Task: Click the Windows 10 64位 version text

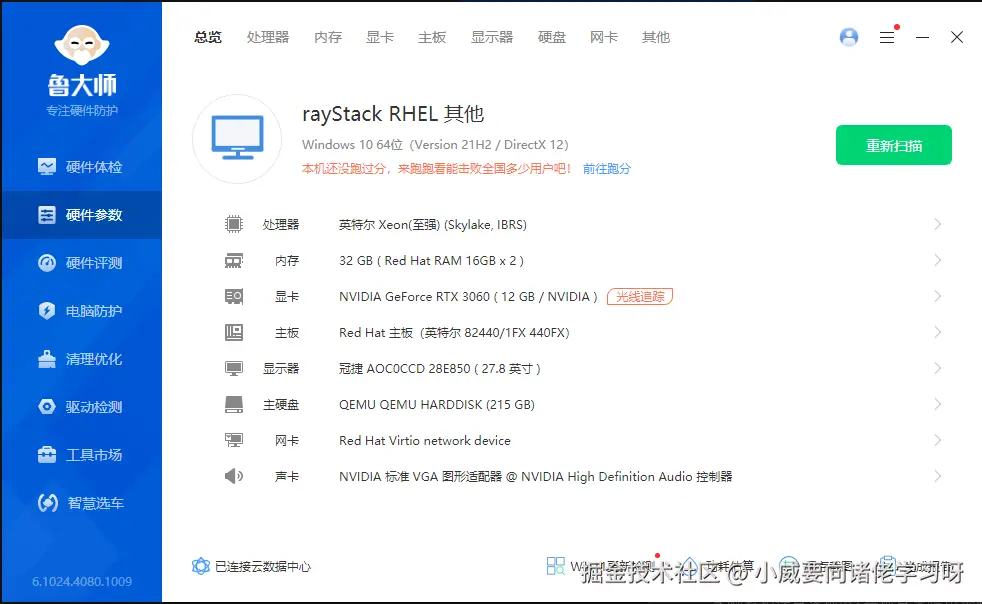Action: [x=435, y=145]
